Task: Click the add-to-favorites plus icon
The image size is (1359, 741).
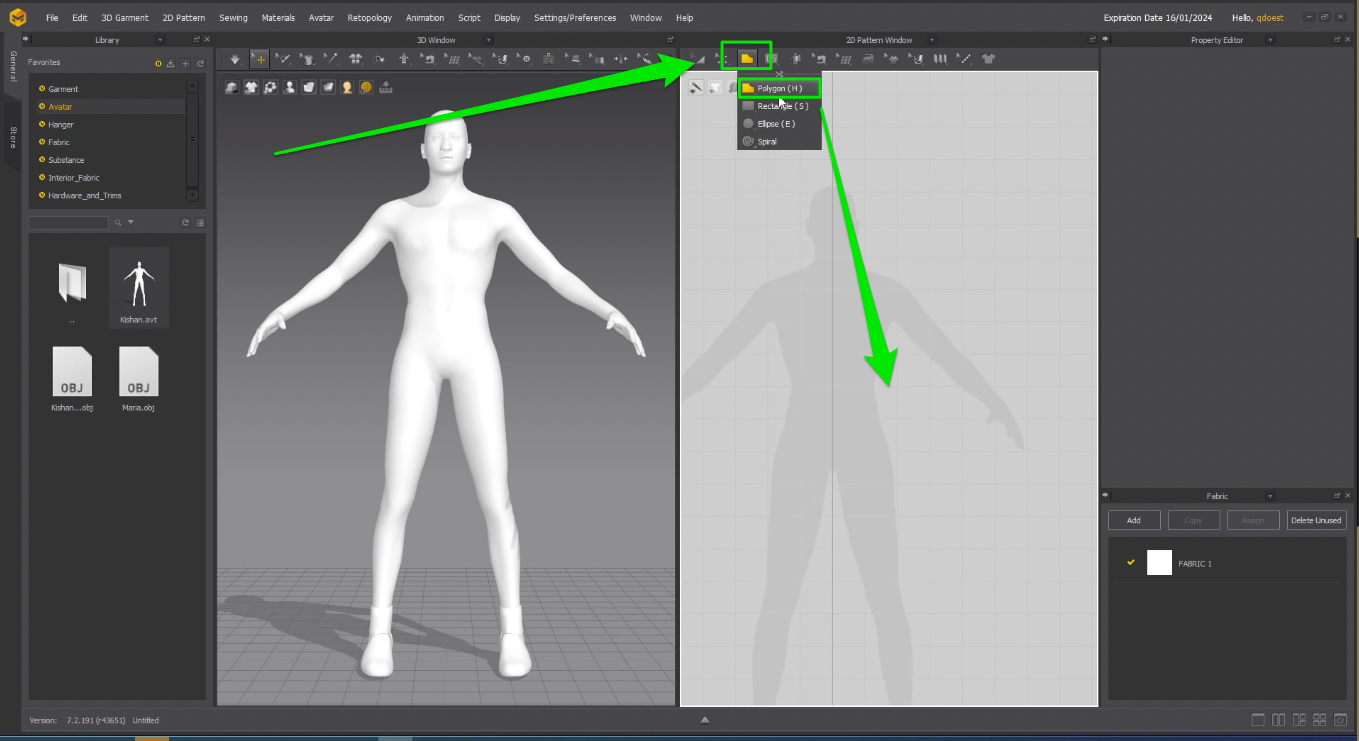Action: click(186, 63)
